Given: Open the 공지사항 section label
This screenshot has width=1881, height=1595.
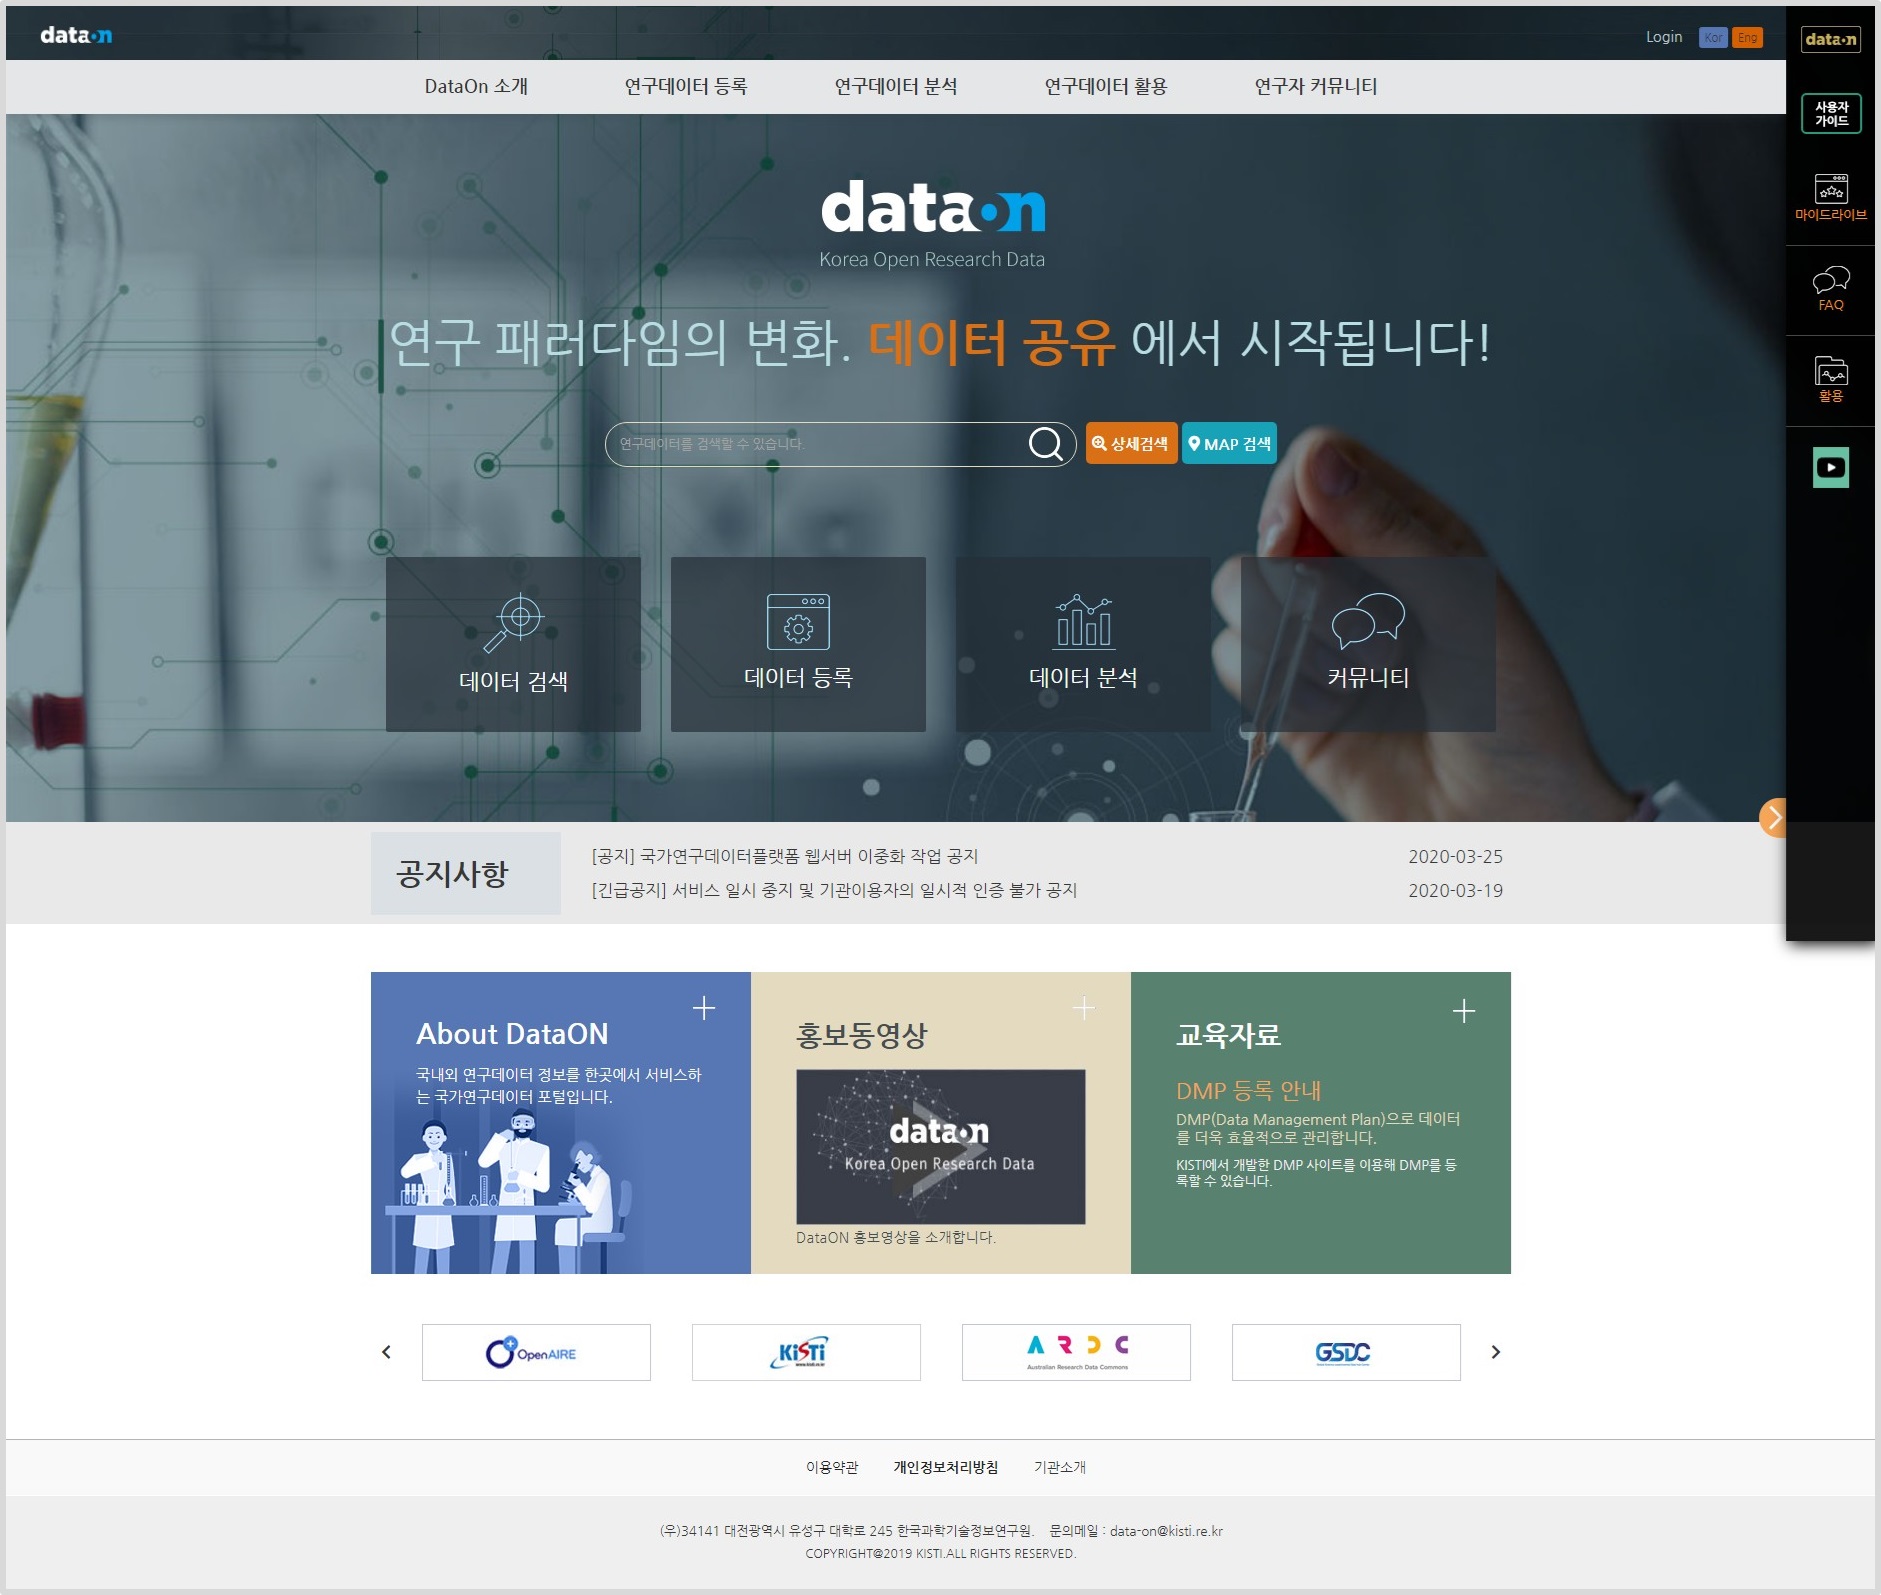Looking at the screenshot, I should [x=466, y=874].
